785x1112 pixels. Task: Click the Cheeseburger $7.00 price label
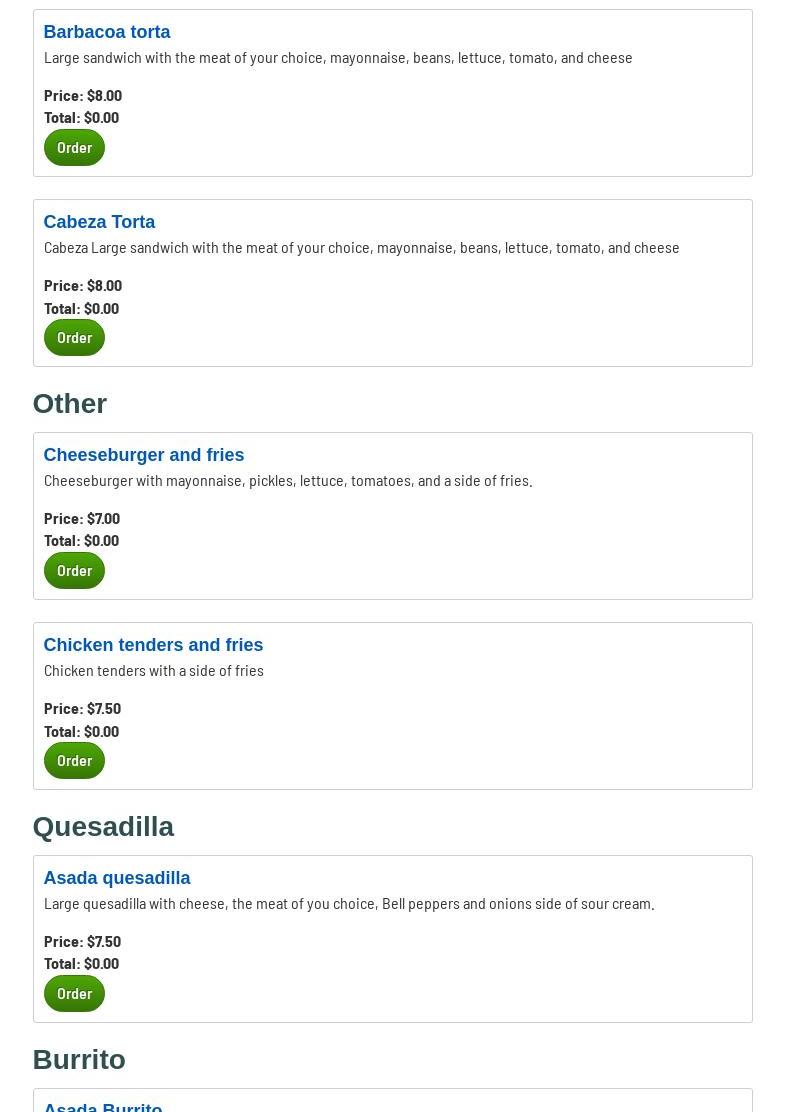pyautogui.click(x=82, y=518)
